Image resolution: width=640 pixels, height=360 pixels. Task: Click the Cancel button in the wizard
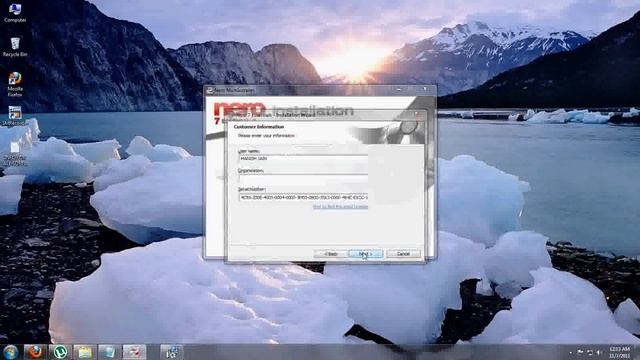[403, 254]
